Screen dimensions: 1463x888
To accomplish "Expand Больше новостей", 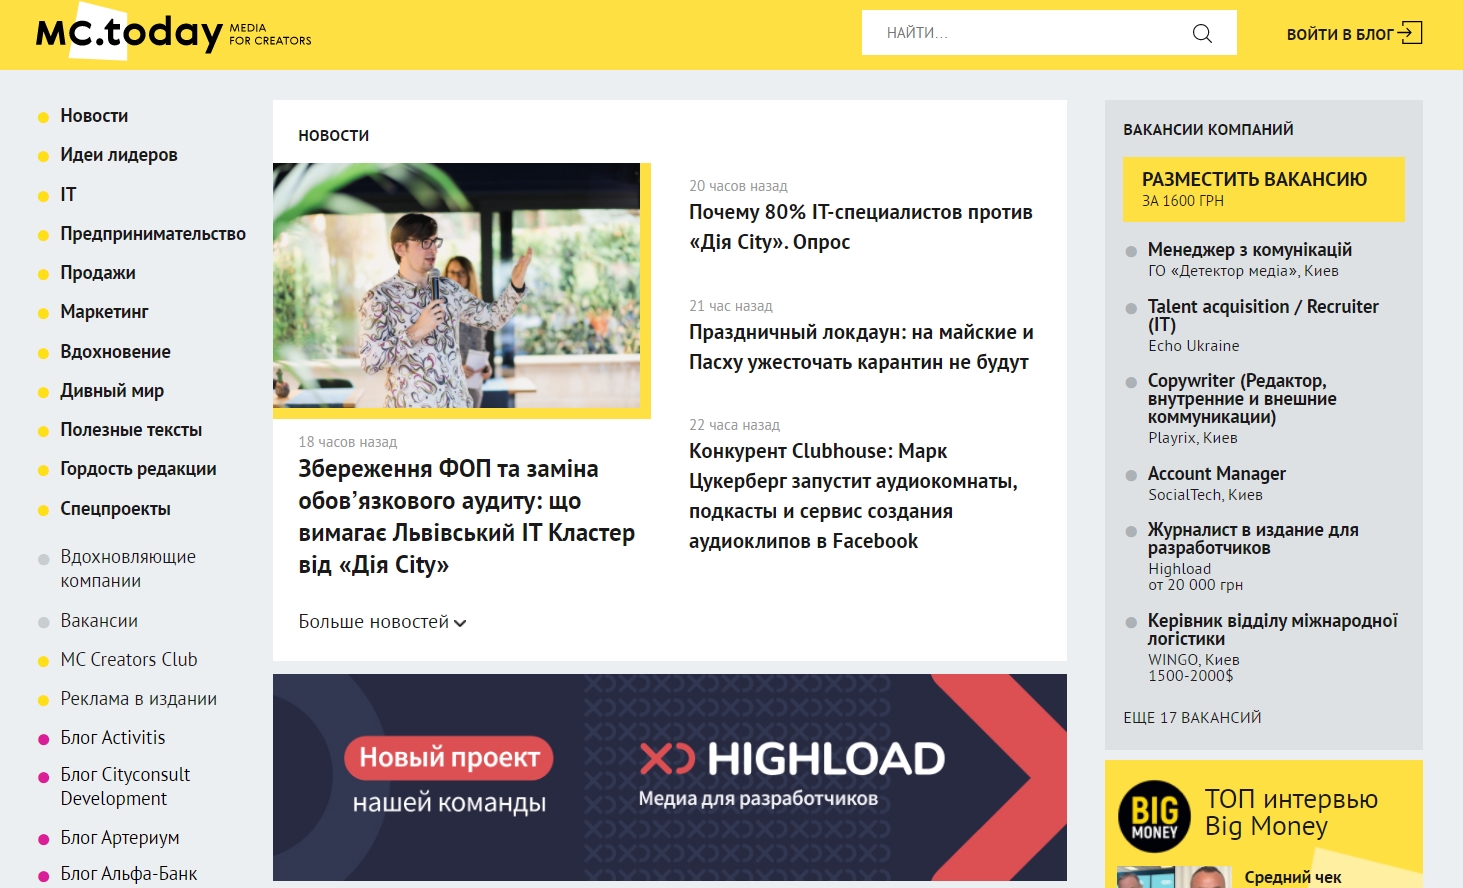I will click(x=382, y=622).
